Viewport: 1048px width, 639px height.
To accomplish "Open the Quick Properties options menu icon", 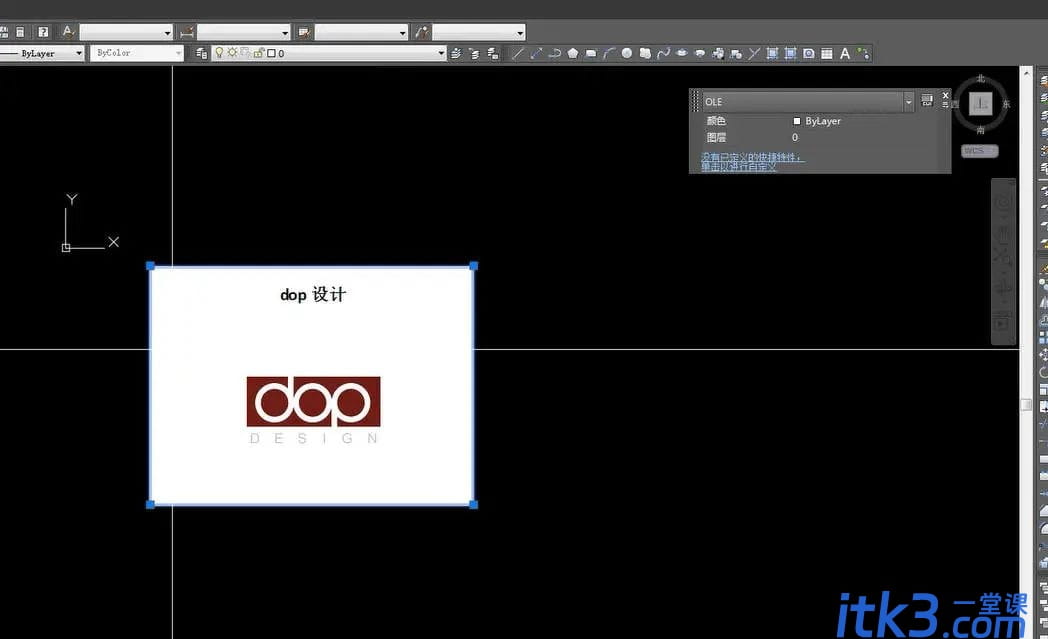I will [945, 104].
